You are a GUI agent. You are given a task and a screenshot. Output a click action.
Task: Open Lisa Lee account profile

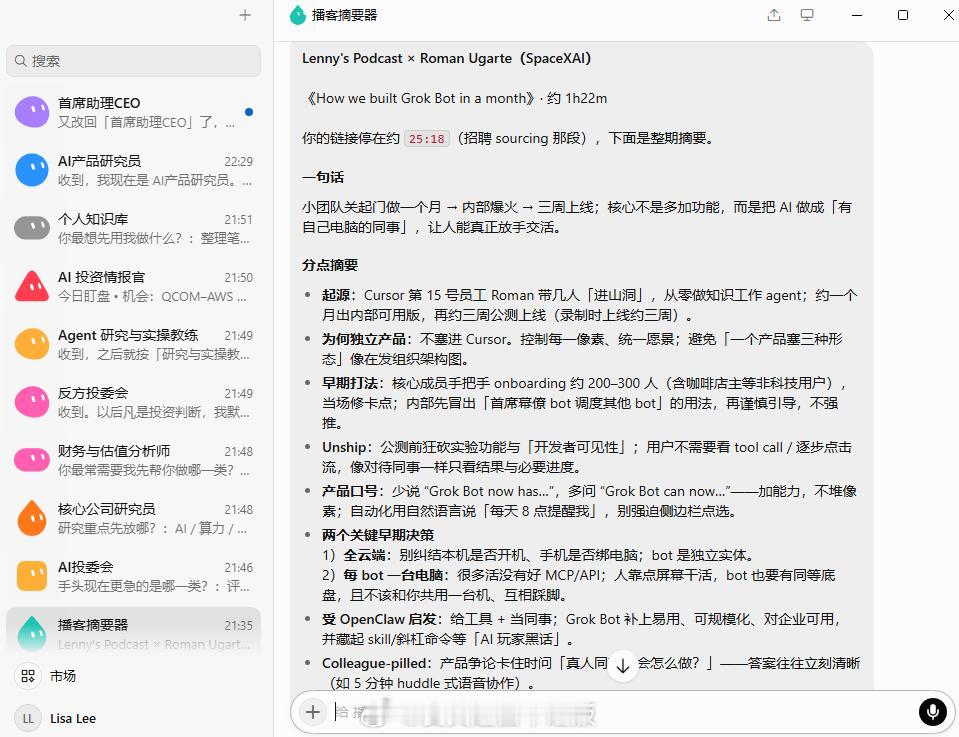coord(133,719)
